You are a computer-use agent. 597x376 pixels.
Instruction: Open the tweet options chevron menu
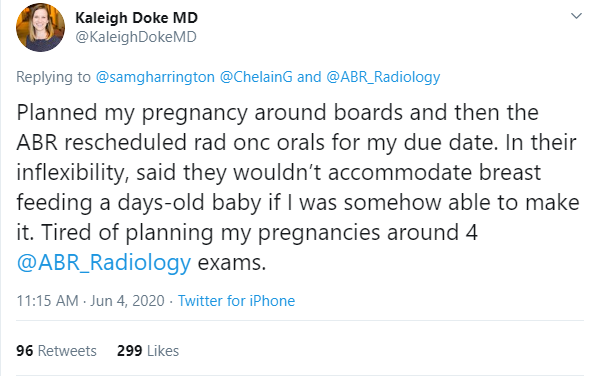(x=576, y=16)
